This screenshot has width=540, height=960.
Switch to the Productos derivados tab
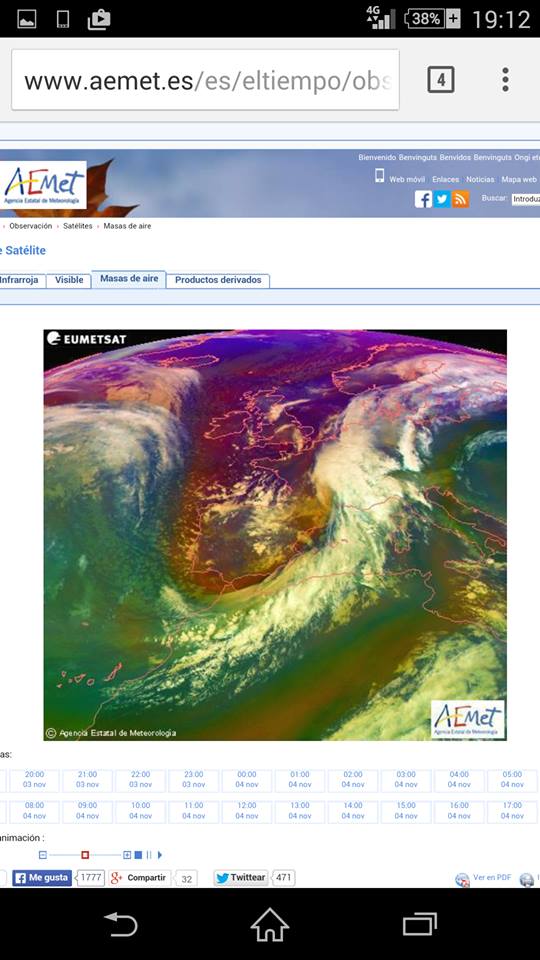pos(218,280)
